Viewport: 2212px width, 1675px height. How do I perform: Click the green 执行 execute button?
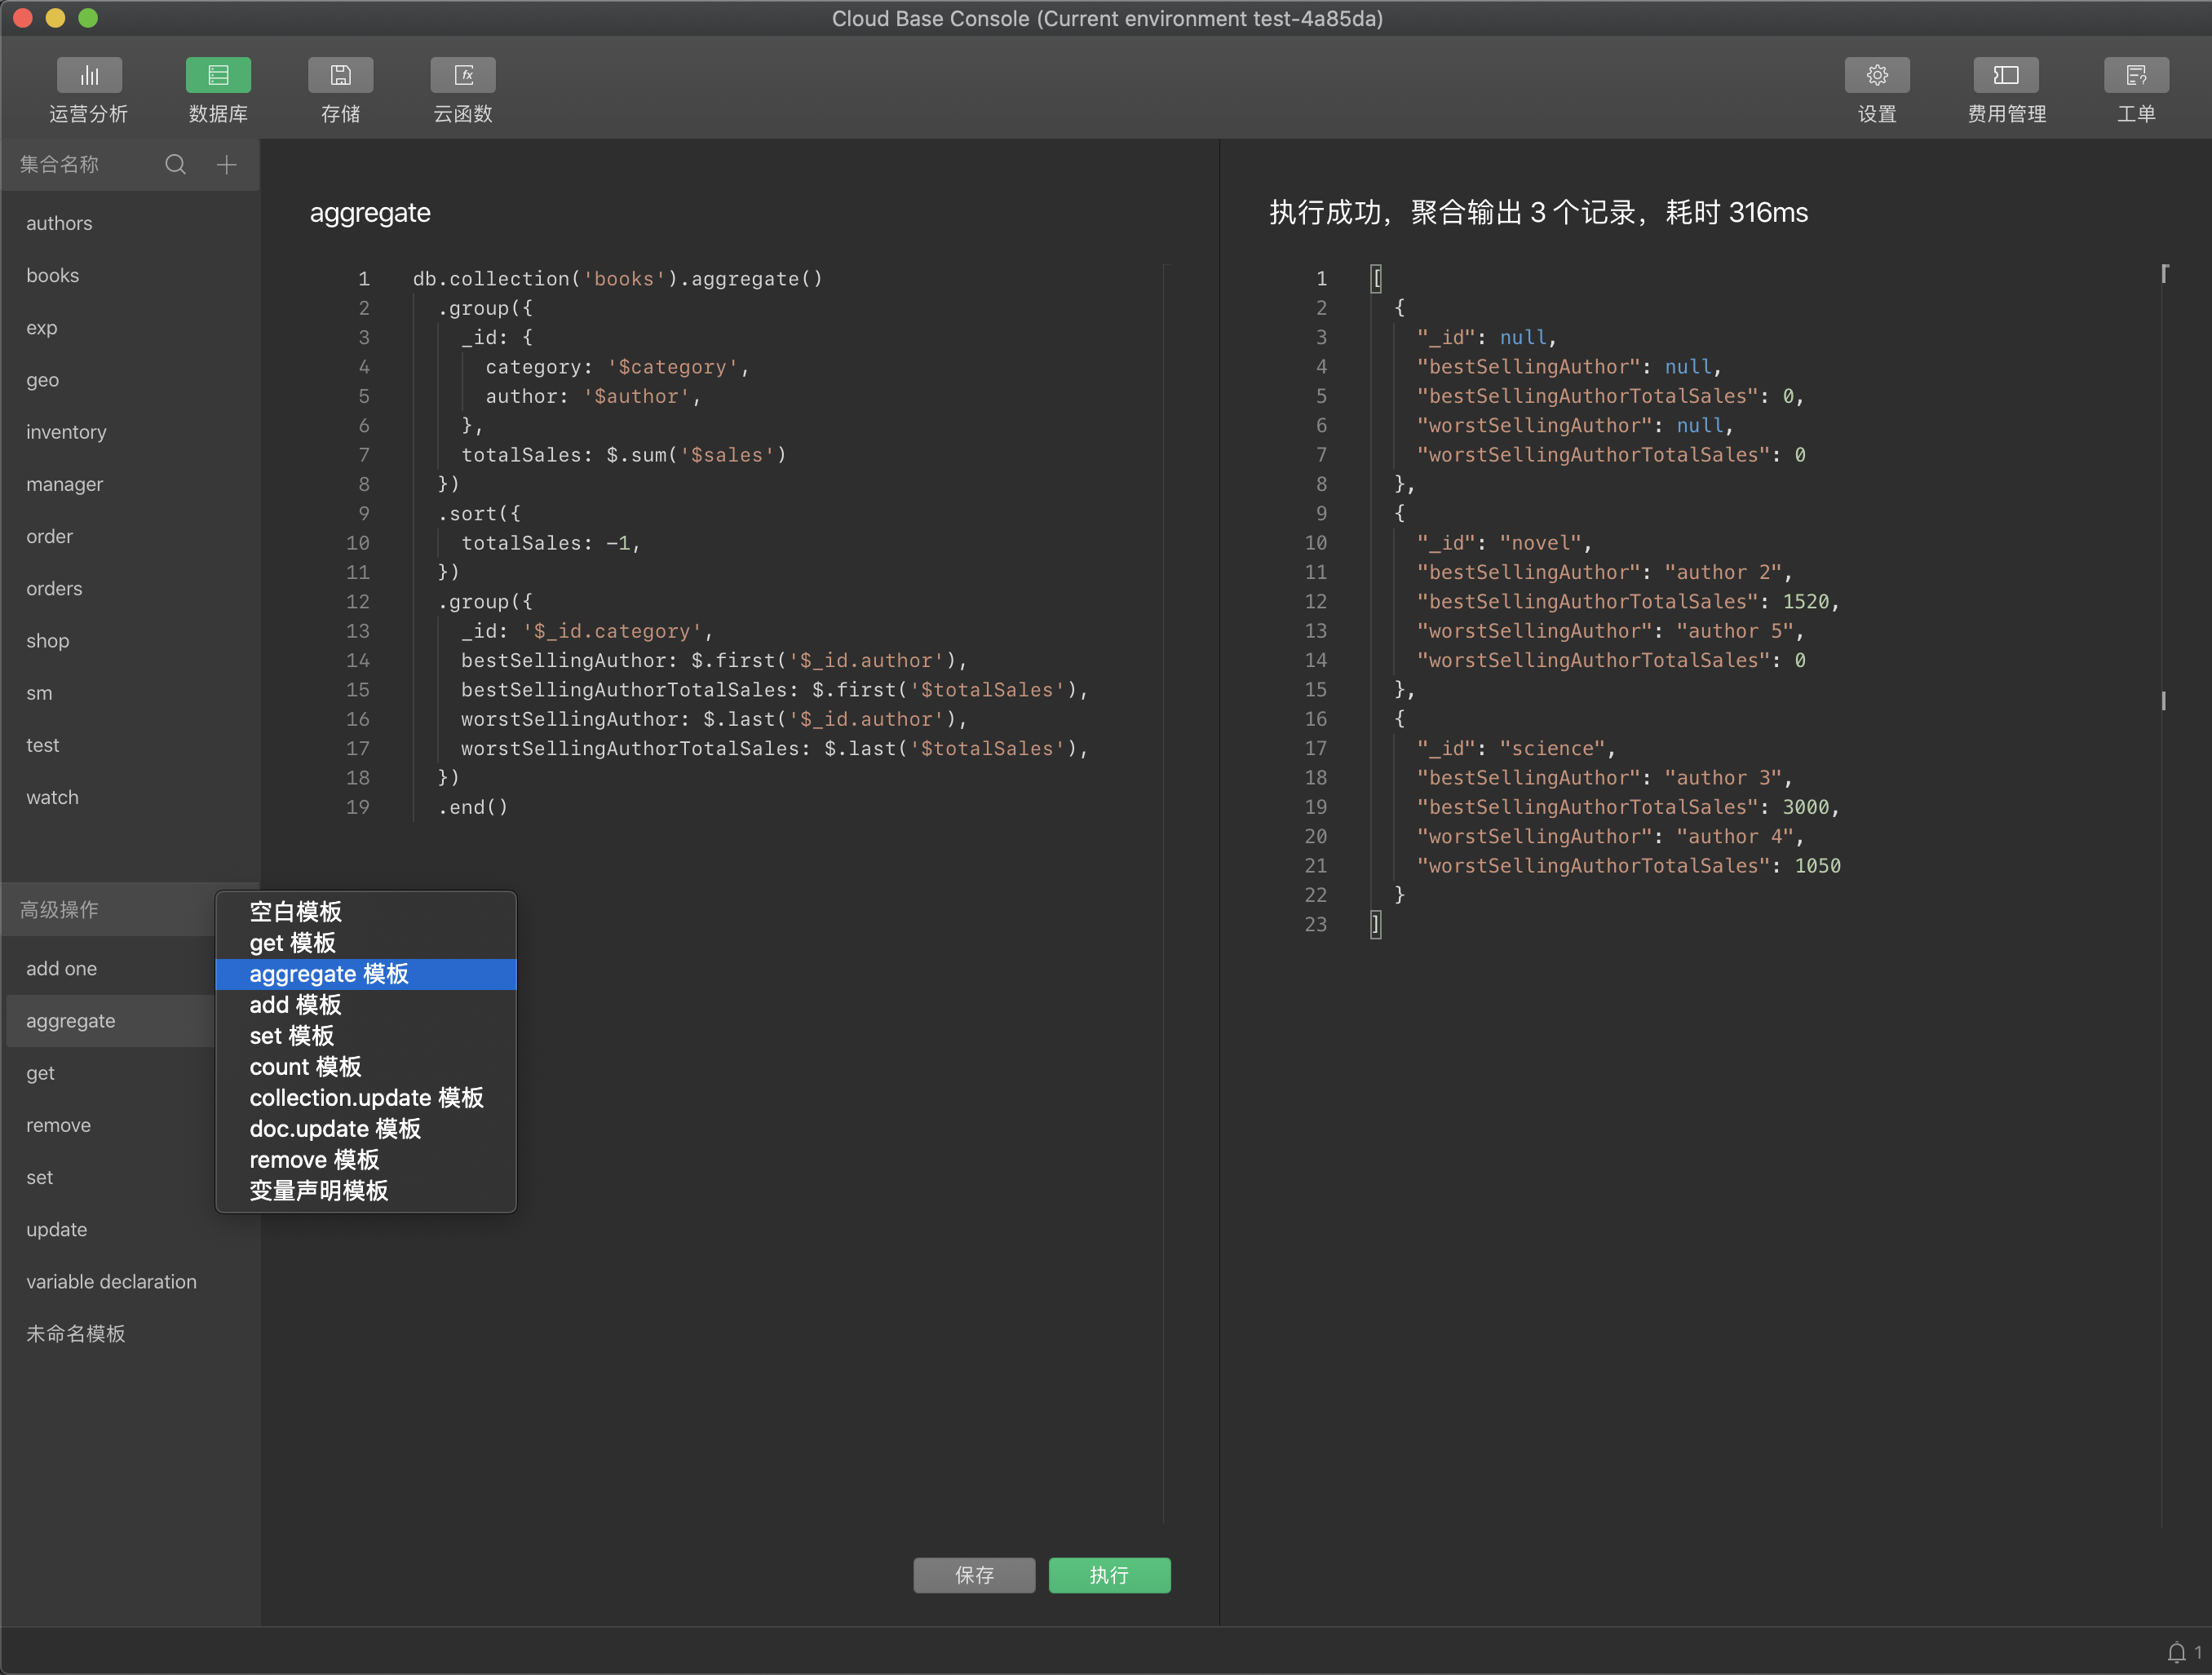[1109, 1575]
